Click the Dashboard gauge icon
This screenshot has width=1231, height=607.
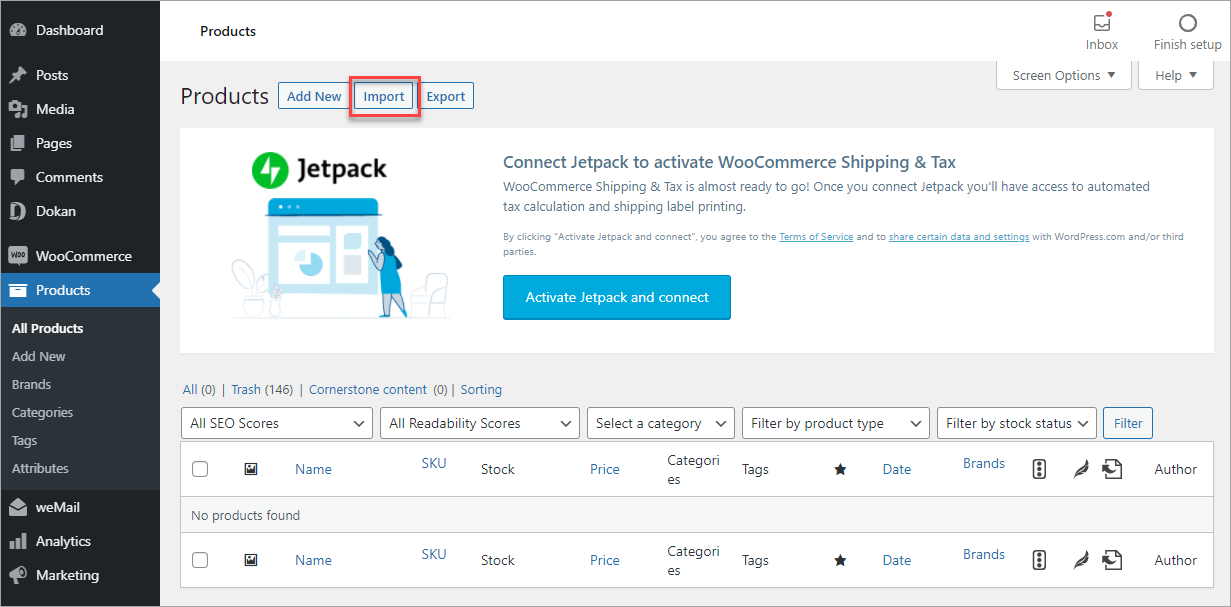17,30
